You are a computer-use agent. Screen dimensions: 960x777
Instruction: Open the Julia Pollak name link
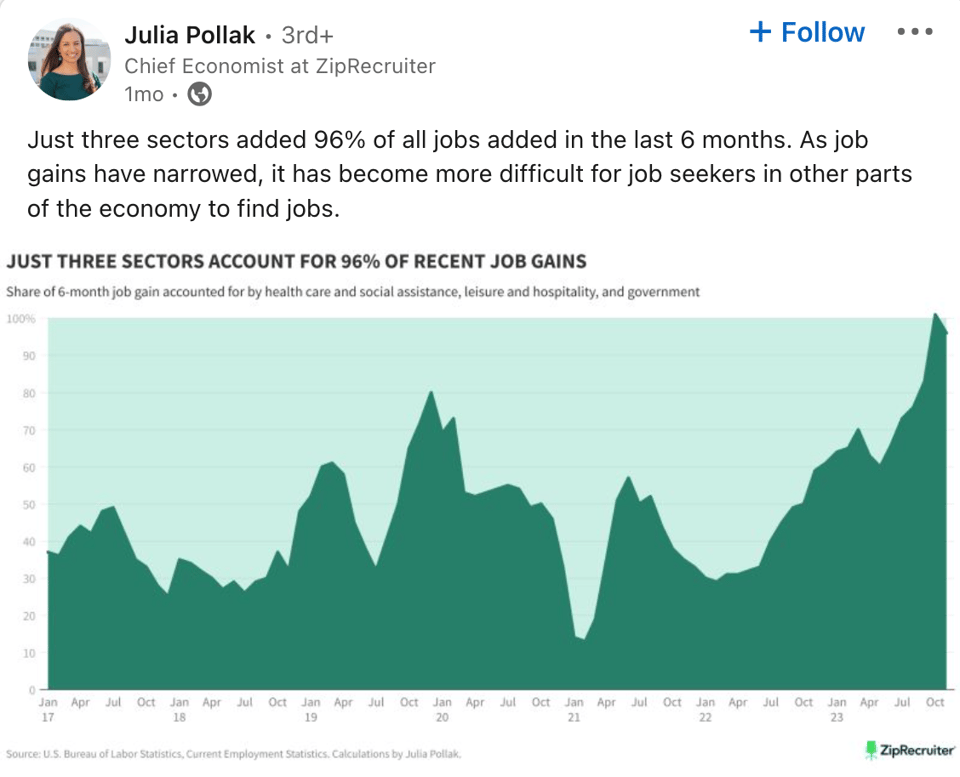(x=190, y=35)
